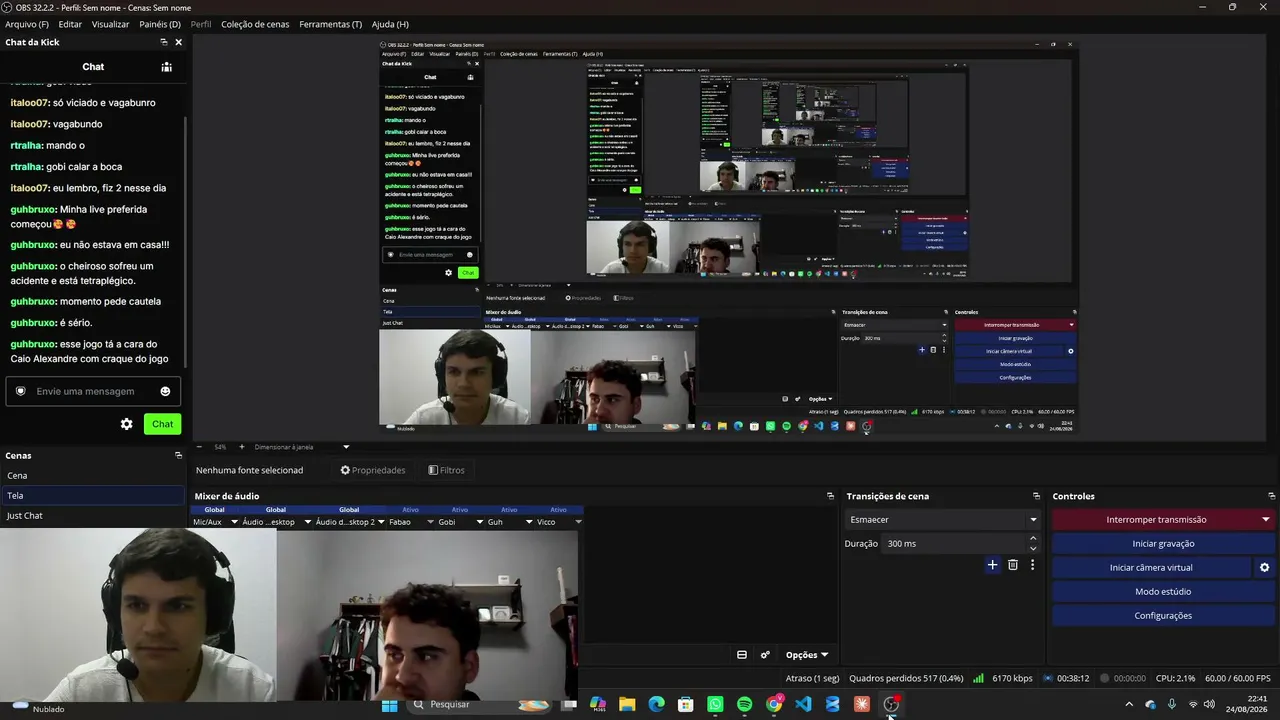Expand Áudio Desktop channel options arrow
The image size is (1280, 720).
tap(306, 522)
